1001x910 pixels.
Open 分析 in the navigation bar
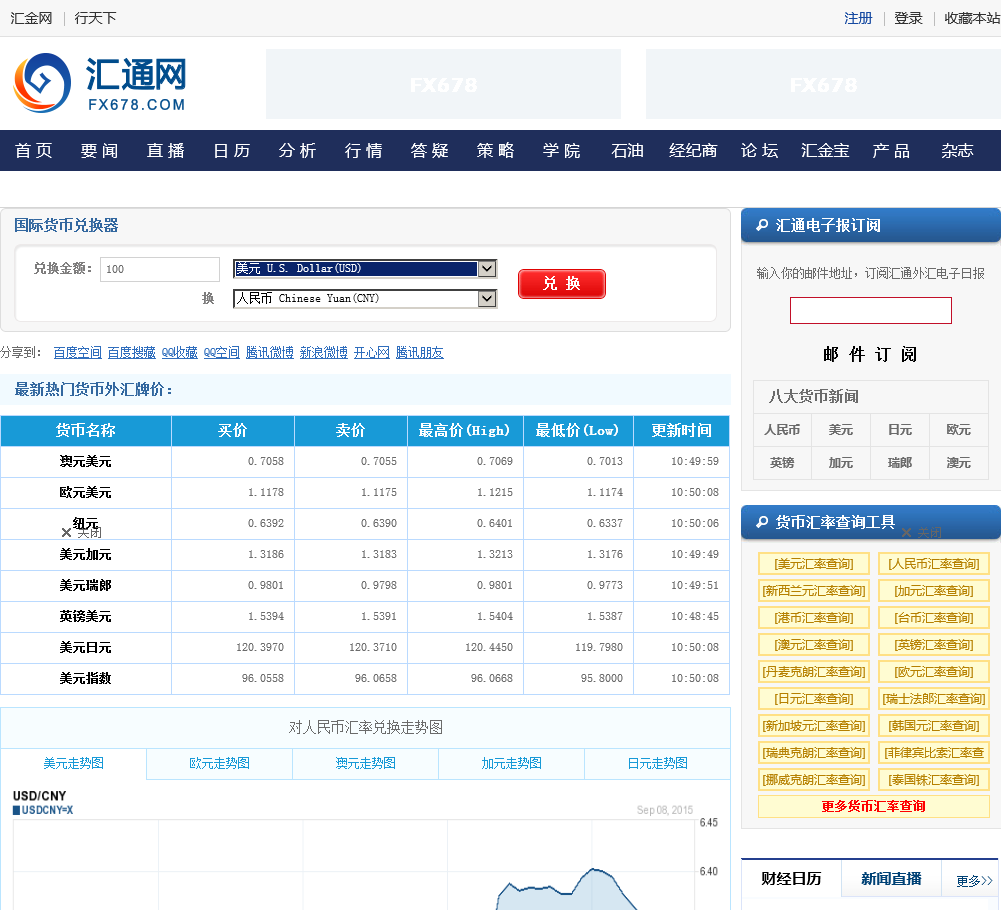(297, 151)
